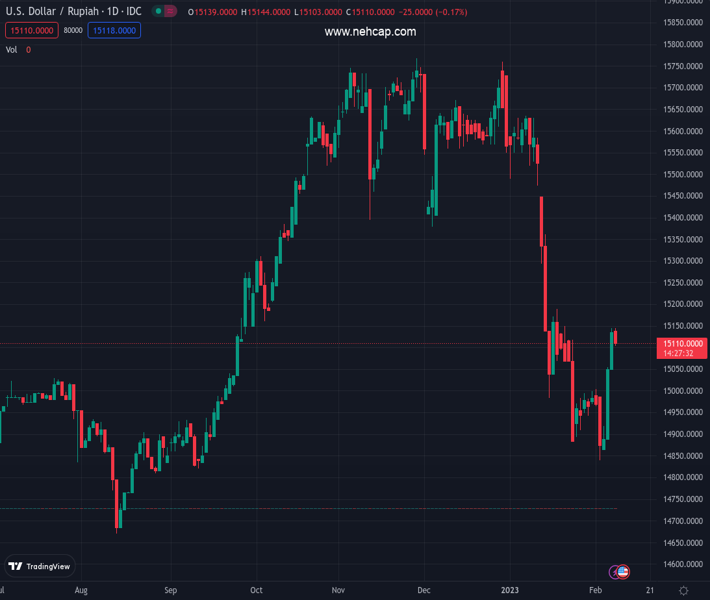The height and width of the screenshot is (600, 710).
Task: Click the Dec label on time axis
Action: point(424,590)
